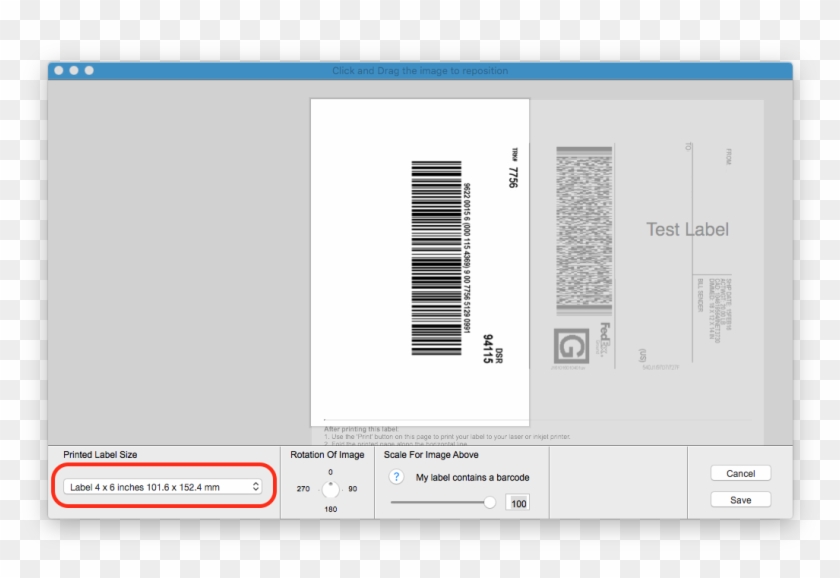Click the G ground icon on label

pos(571,346)
